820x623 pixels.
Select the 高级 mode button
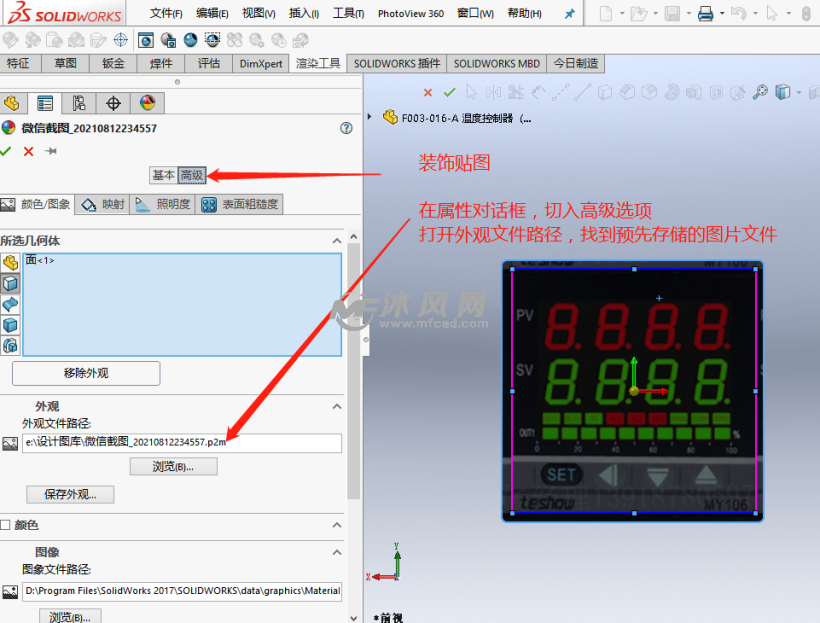[x=192, y=175]
